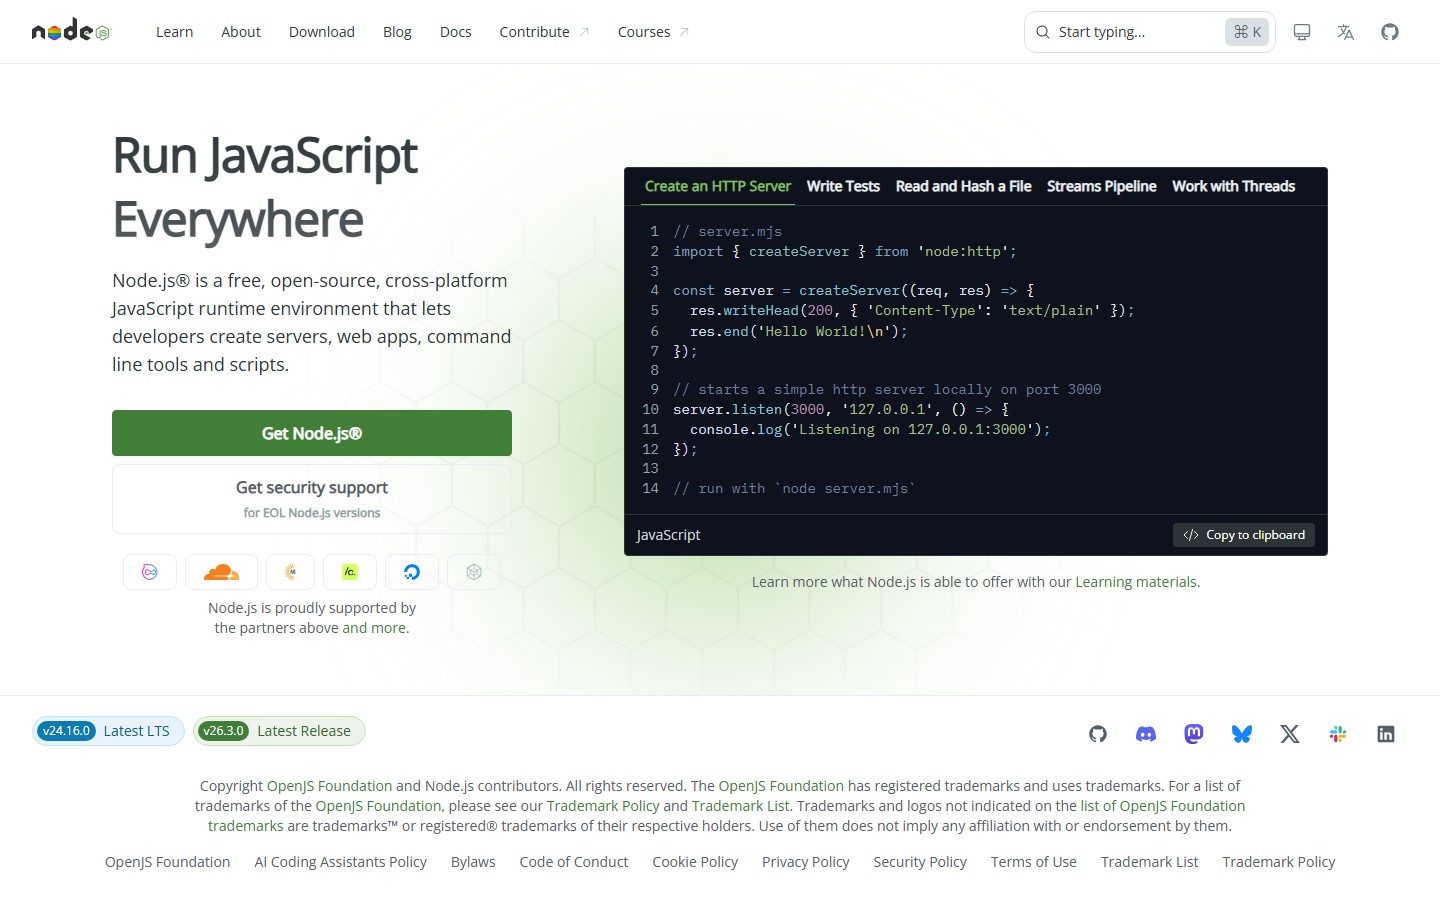This screenshot has height=900, width=1440.
Task: Open the GitHub icon in the top navigation
Action: 1390,32
